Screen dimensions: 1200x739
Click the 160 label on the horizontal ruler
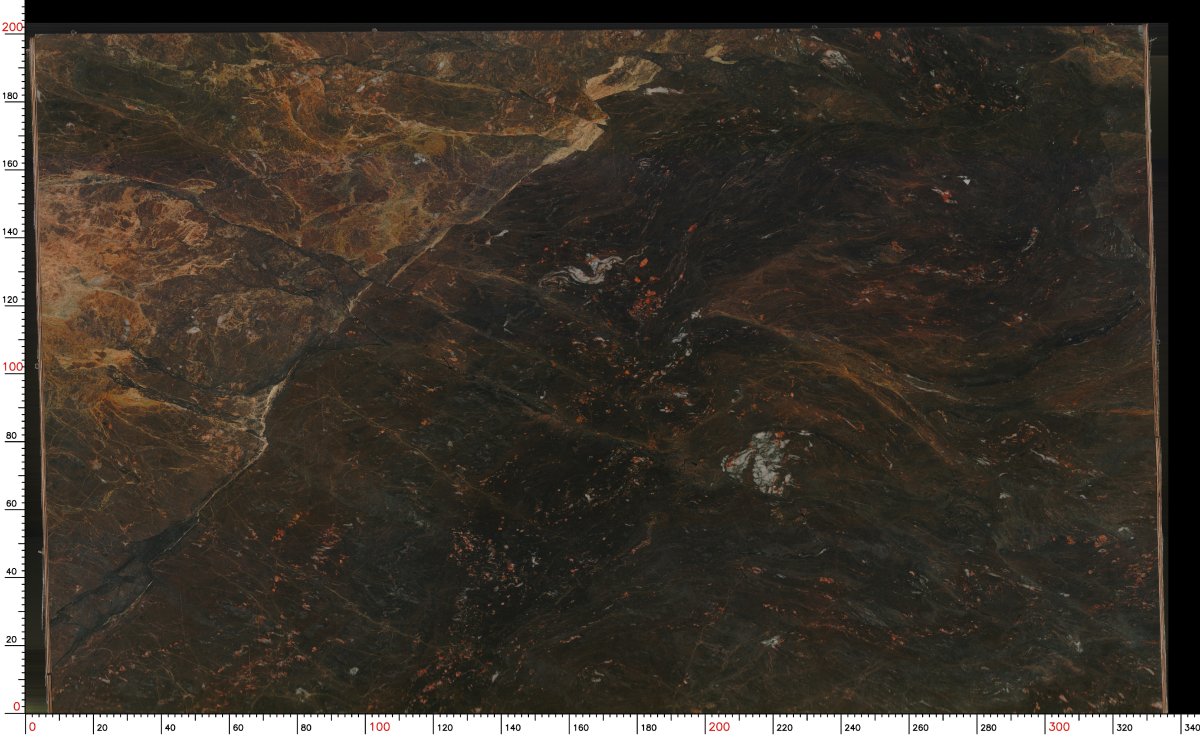point(582,728)
